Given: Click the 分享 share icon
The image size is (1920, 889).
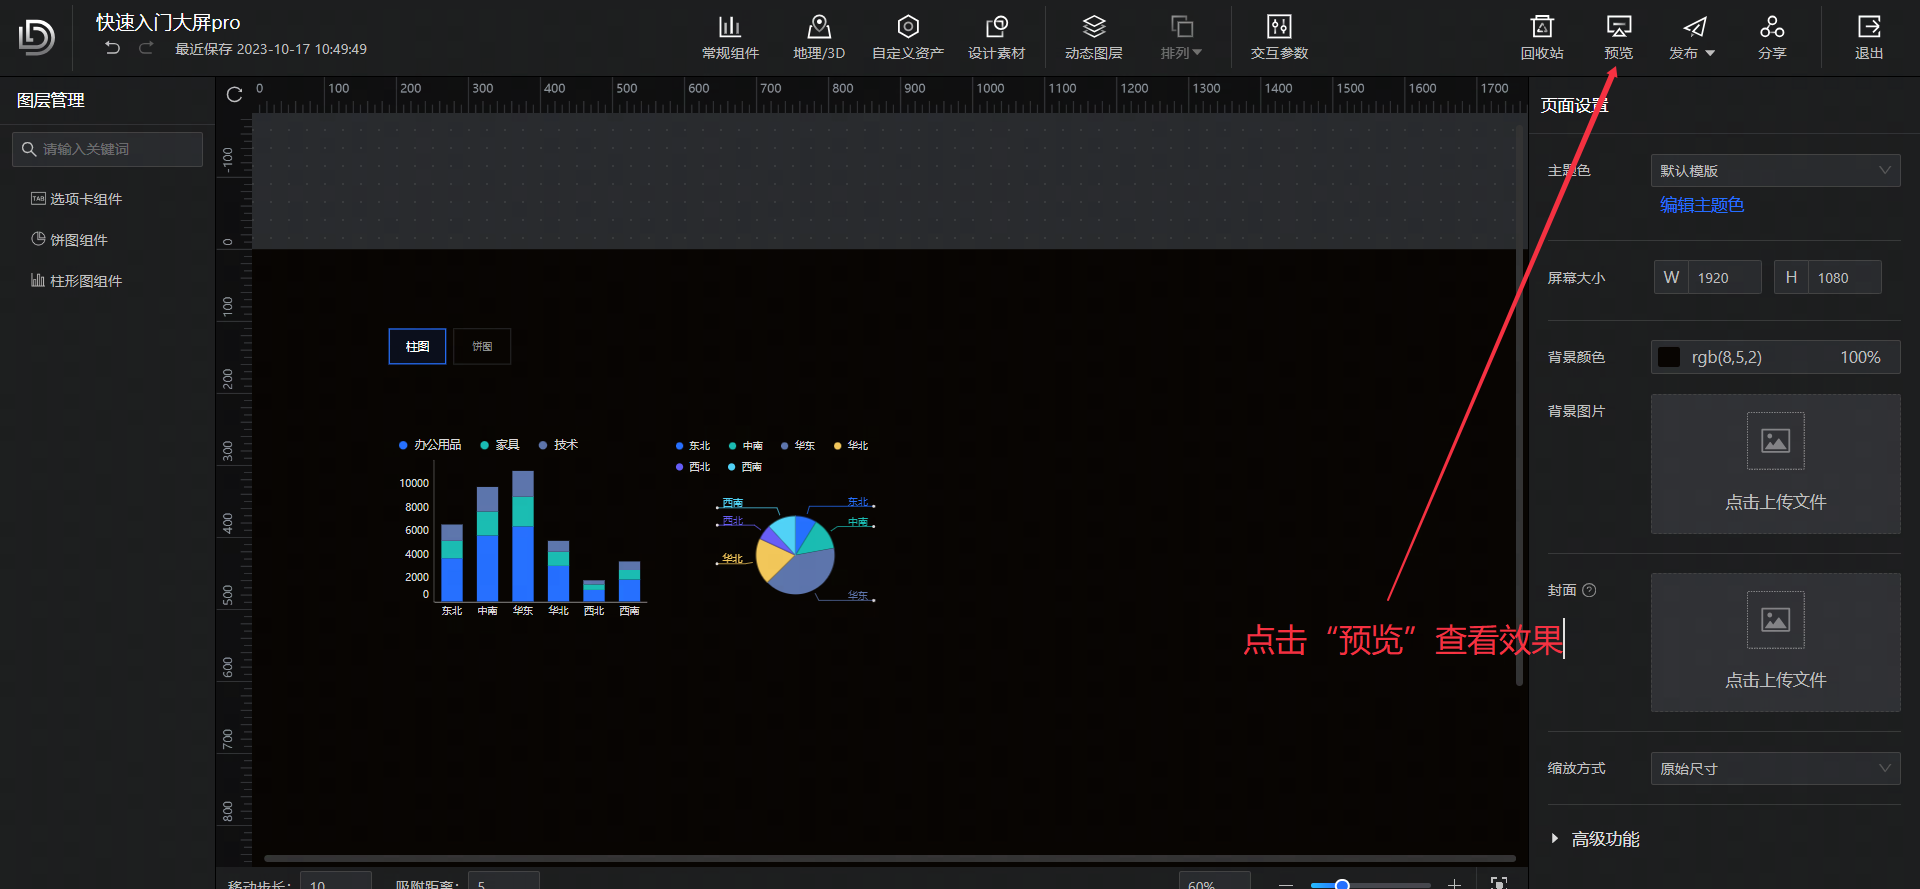Looking at the screenshot, I should 1771,38.
